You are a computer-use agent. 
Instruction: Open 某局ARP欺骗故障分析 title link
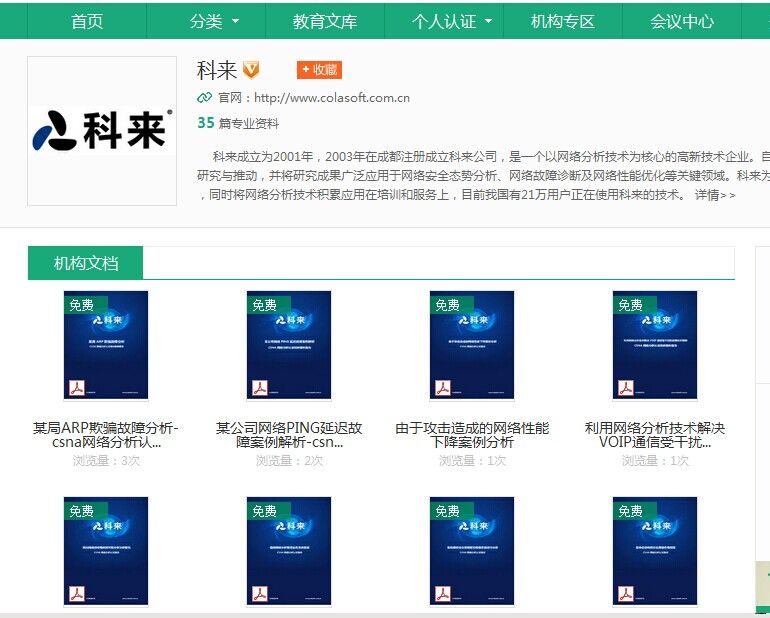(x=106, y=435)
